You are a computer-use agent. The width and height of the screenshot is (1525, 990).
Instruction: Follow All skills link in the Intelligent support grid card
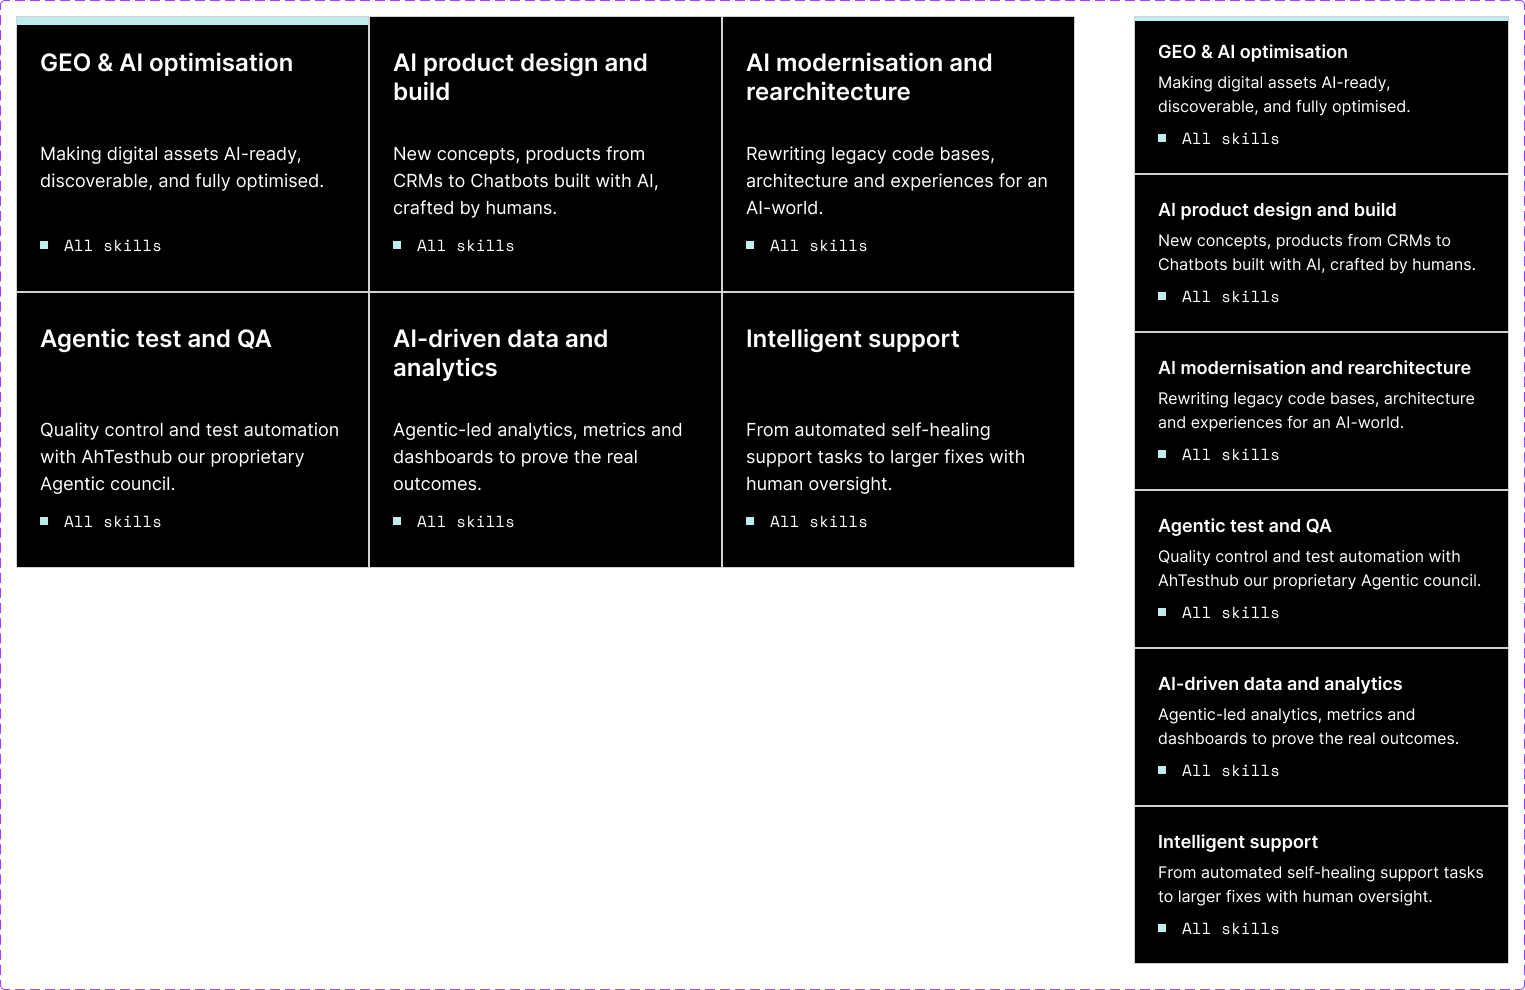(818, 522)
